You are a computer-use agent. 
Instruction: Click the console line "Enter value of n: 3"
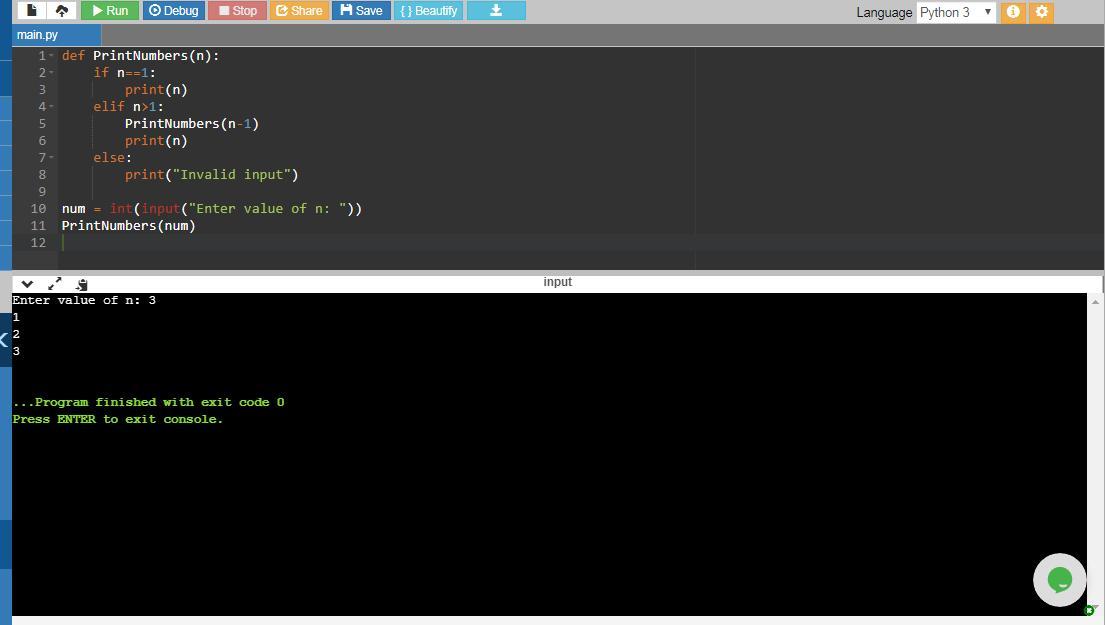coord(84,300)
